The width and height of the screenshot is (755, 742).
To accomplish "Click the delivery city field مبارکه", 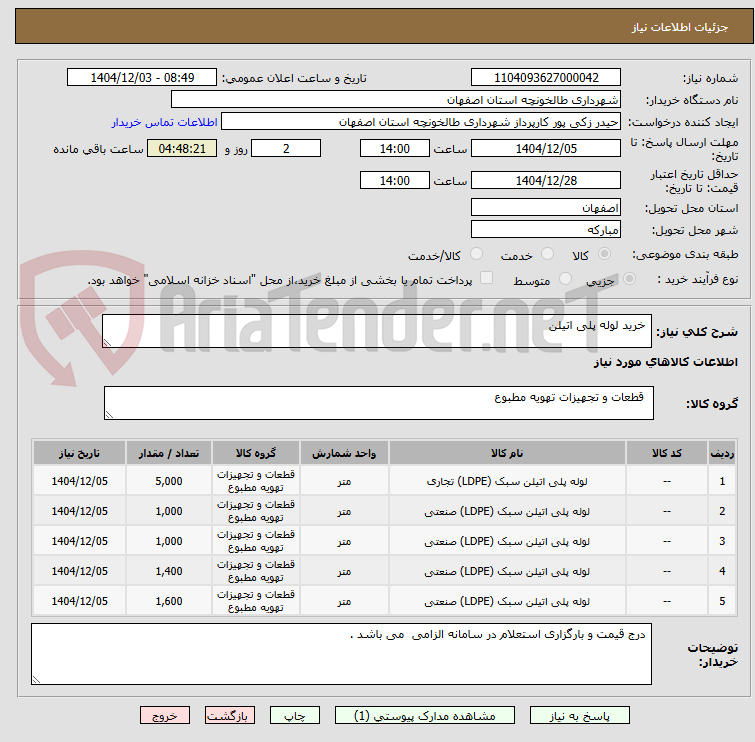I will [x=546, y=230].
